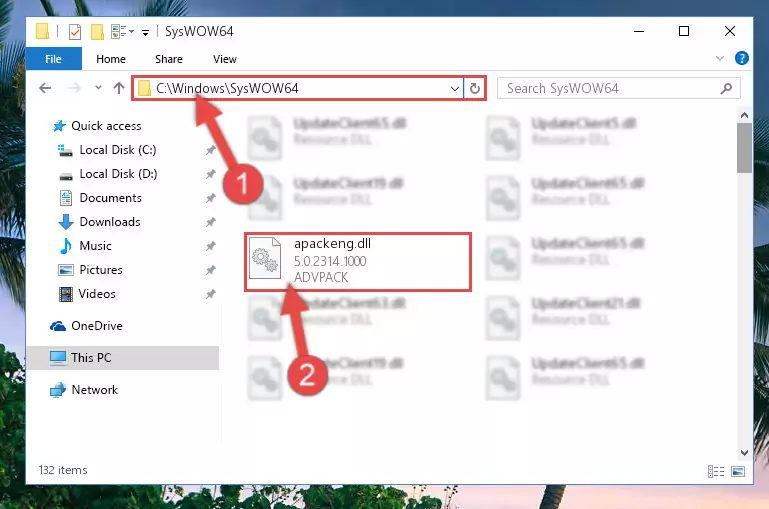The height and width of the screenshot is (509, 769).
Task: Click the ADVPACK description text
Action: 321,278
